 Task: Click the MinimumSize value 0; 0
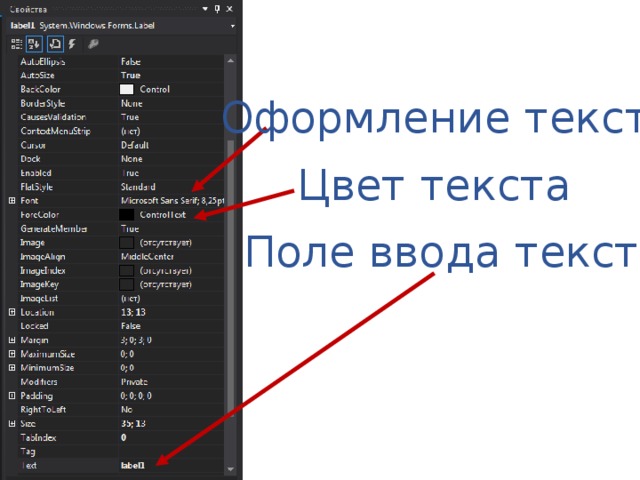point(127,368)
